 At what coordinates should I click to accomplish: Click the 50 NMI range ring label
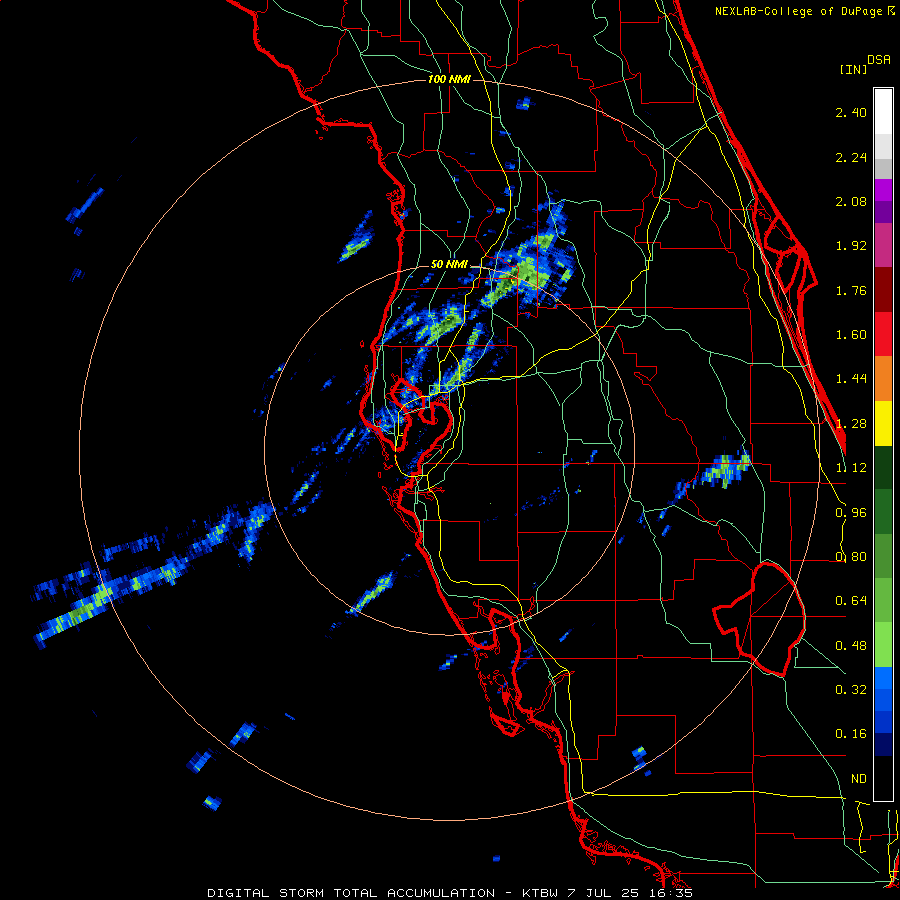click(x=449, y=265)
